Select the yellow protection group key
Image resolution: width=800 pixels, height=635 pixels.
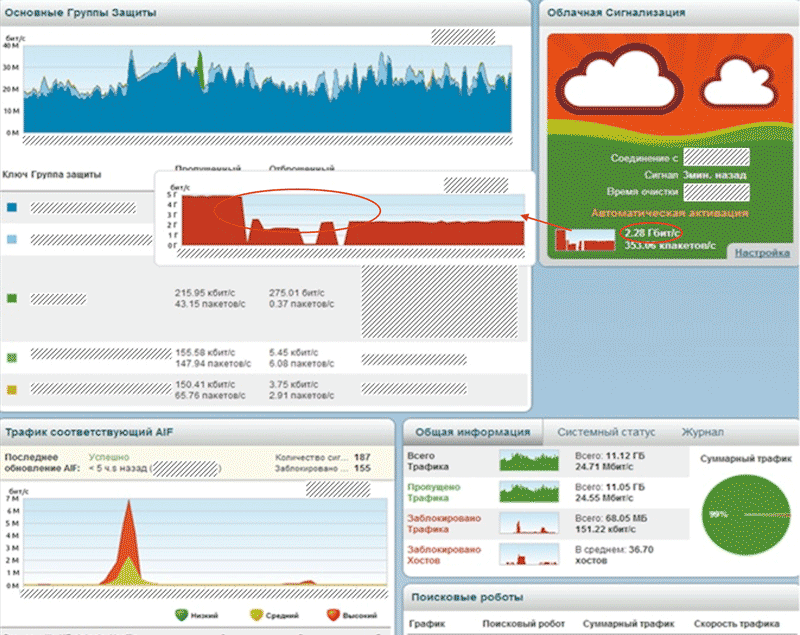(12, 390)
